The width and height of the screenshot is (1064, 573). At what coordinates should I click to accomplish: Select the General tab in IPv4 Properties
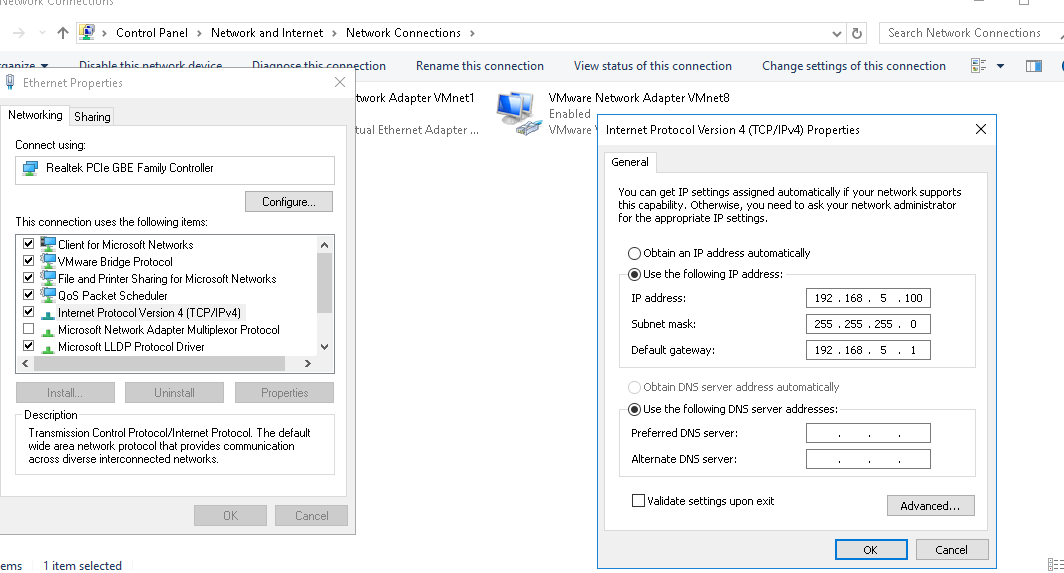click(x=630, y=162)
